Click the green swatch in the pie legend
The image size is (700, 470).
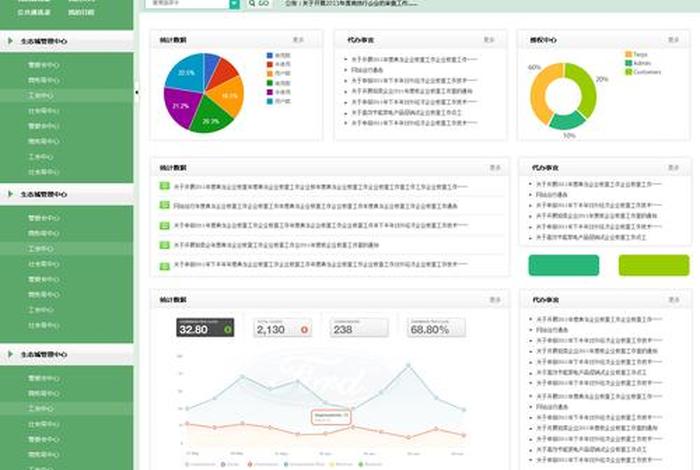270,83
